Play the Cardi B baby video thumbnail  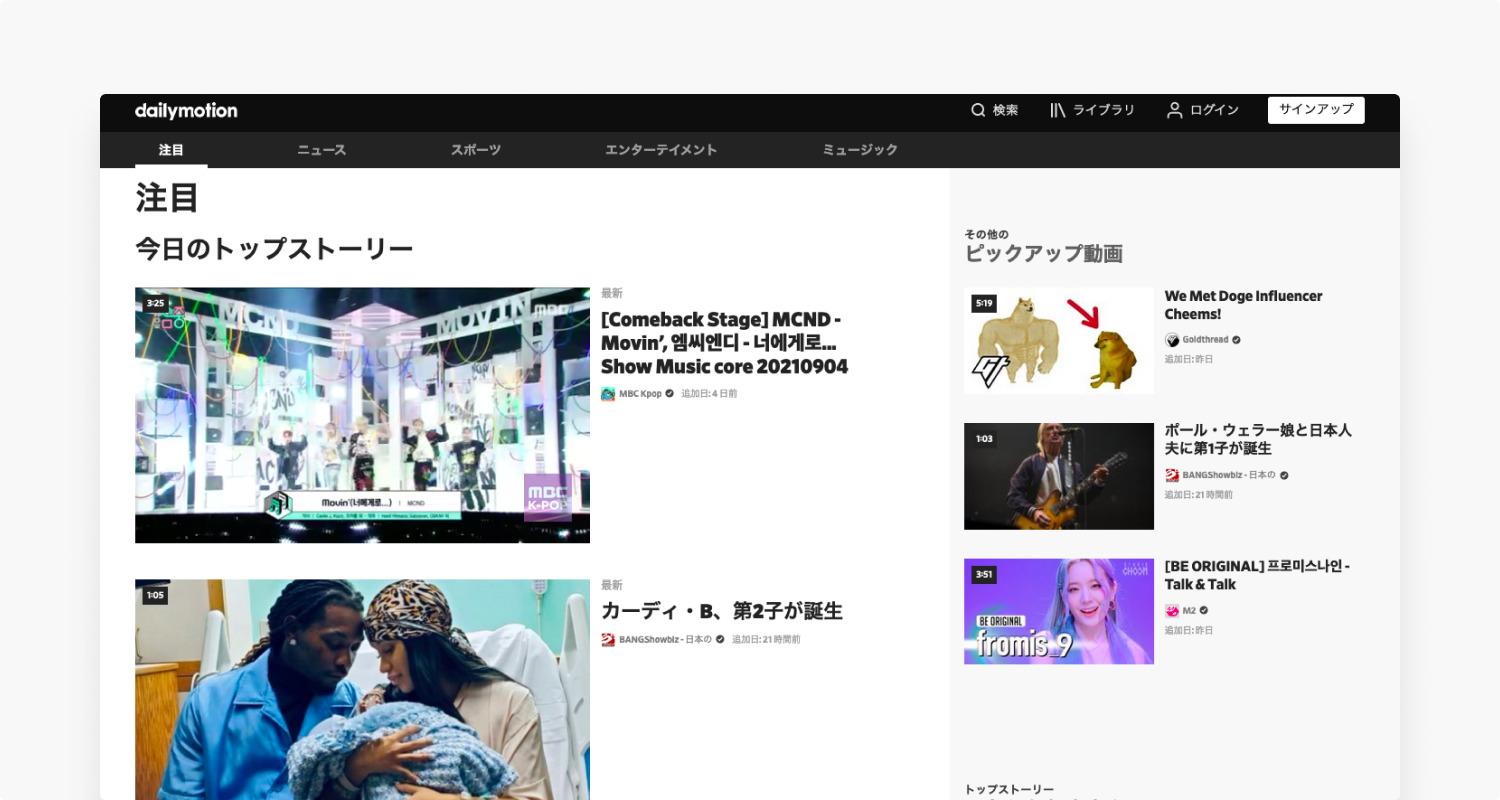point(362,690)
